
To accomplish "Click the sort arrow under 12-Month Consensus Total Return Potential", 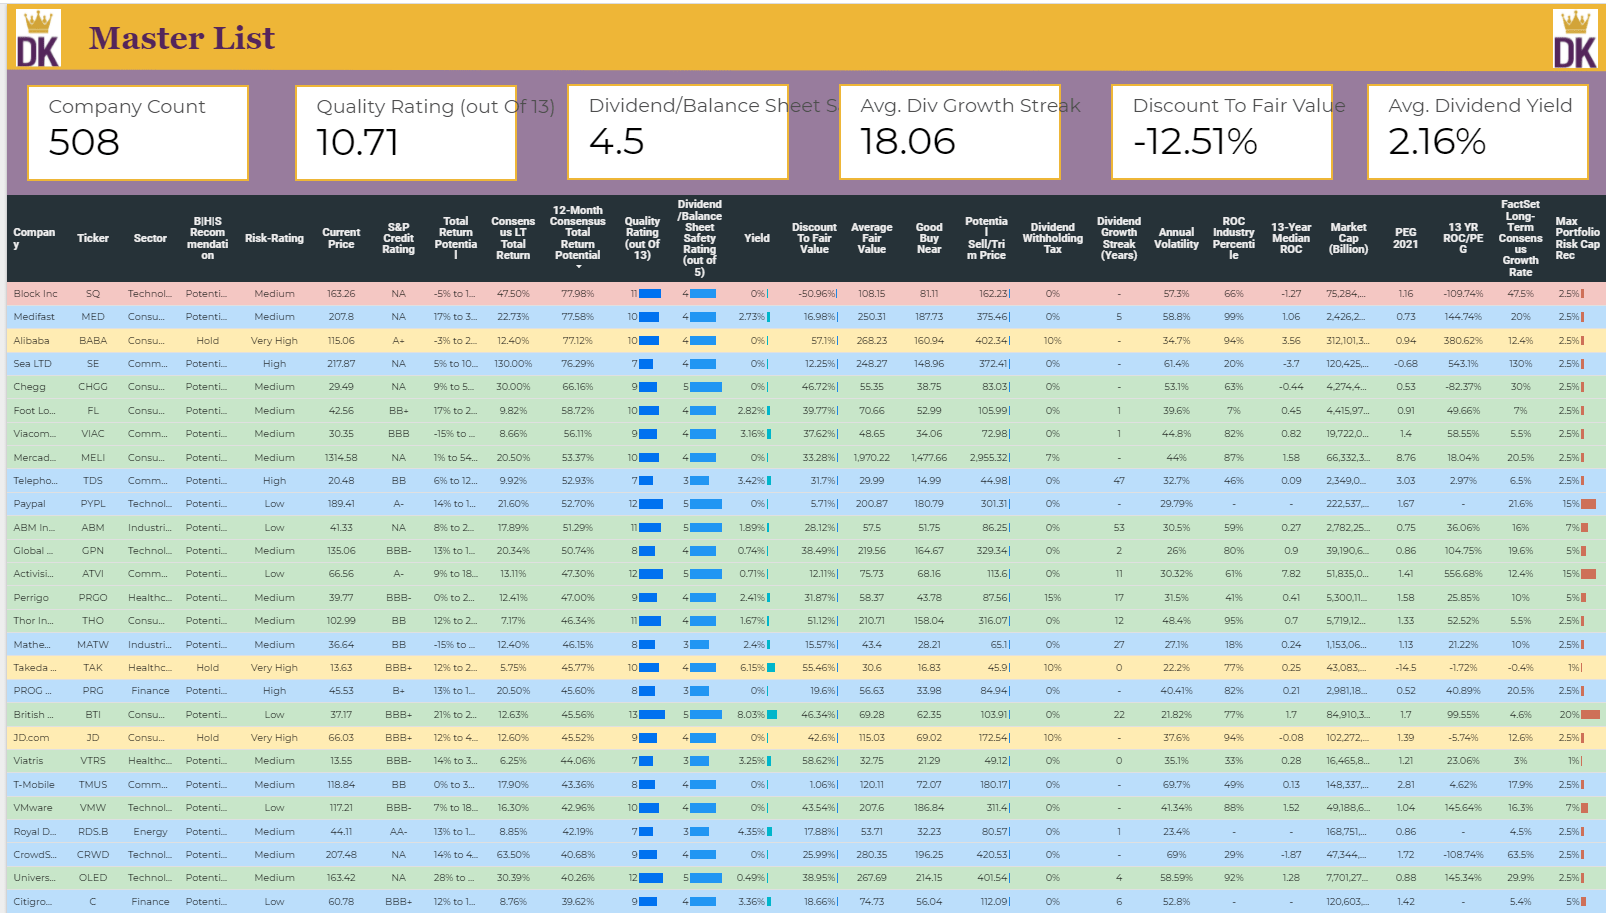I will click(578, 267).
